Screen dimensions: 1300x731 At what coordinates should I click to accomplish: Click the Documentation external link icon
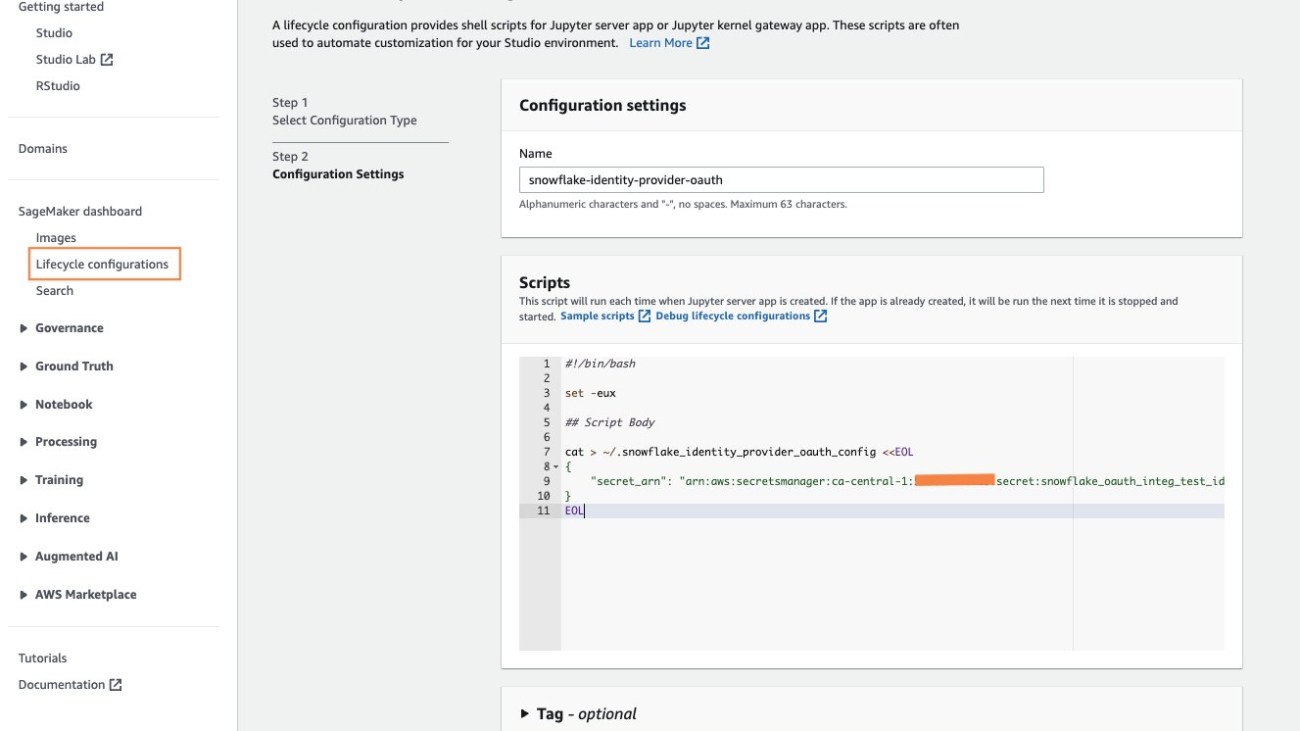click(x=116, y=685)
